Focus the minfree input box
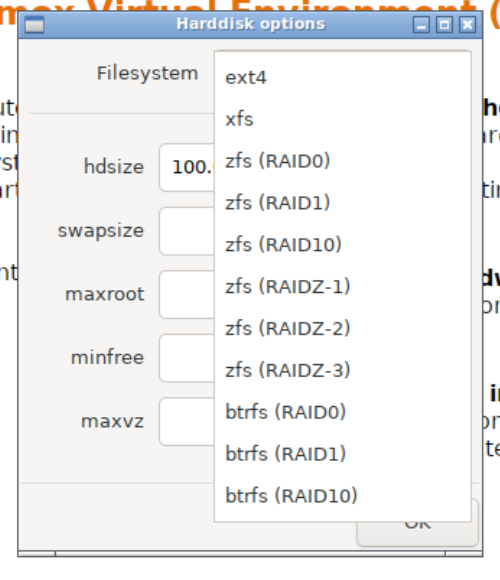This screenshot has width=500, height=580. pos(187,358)
